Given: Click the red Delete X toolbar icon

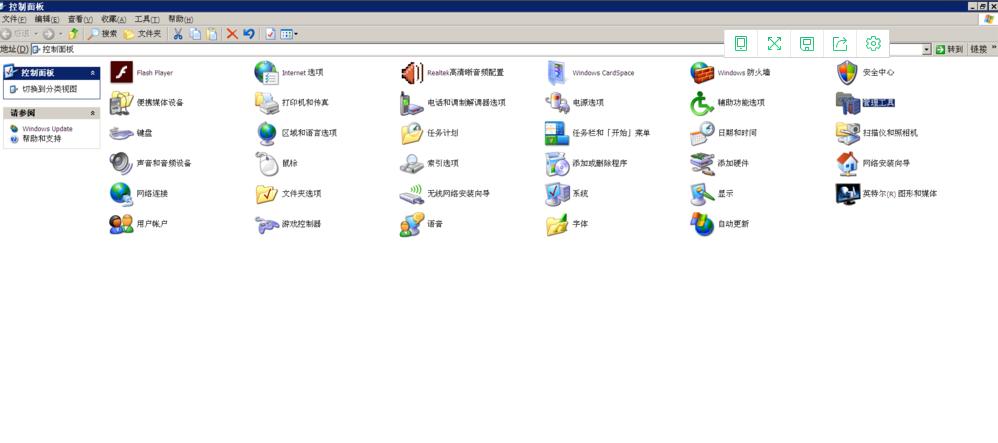Looking at the screenshot, I should pyautogui.click(x=232, y=33).
